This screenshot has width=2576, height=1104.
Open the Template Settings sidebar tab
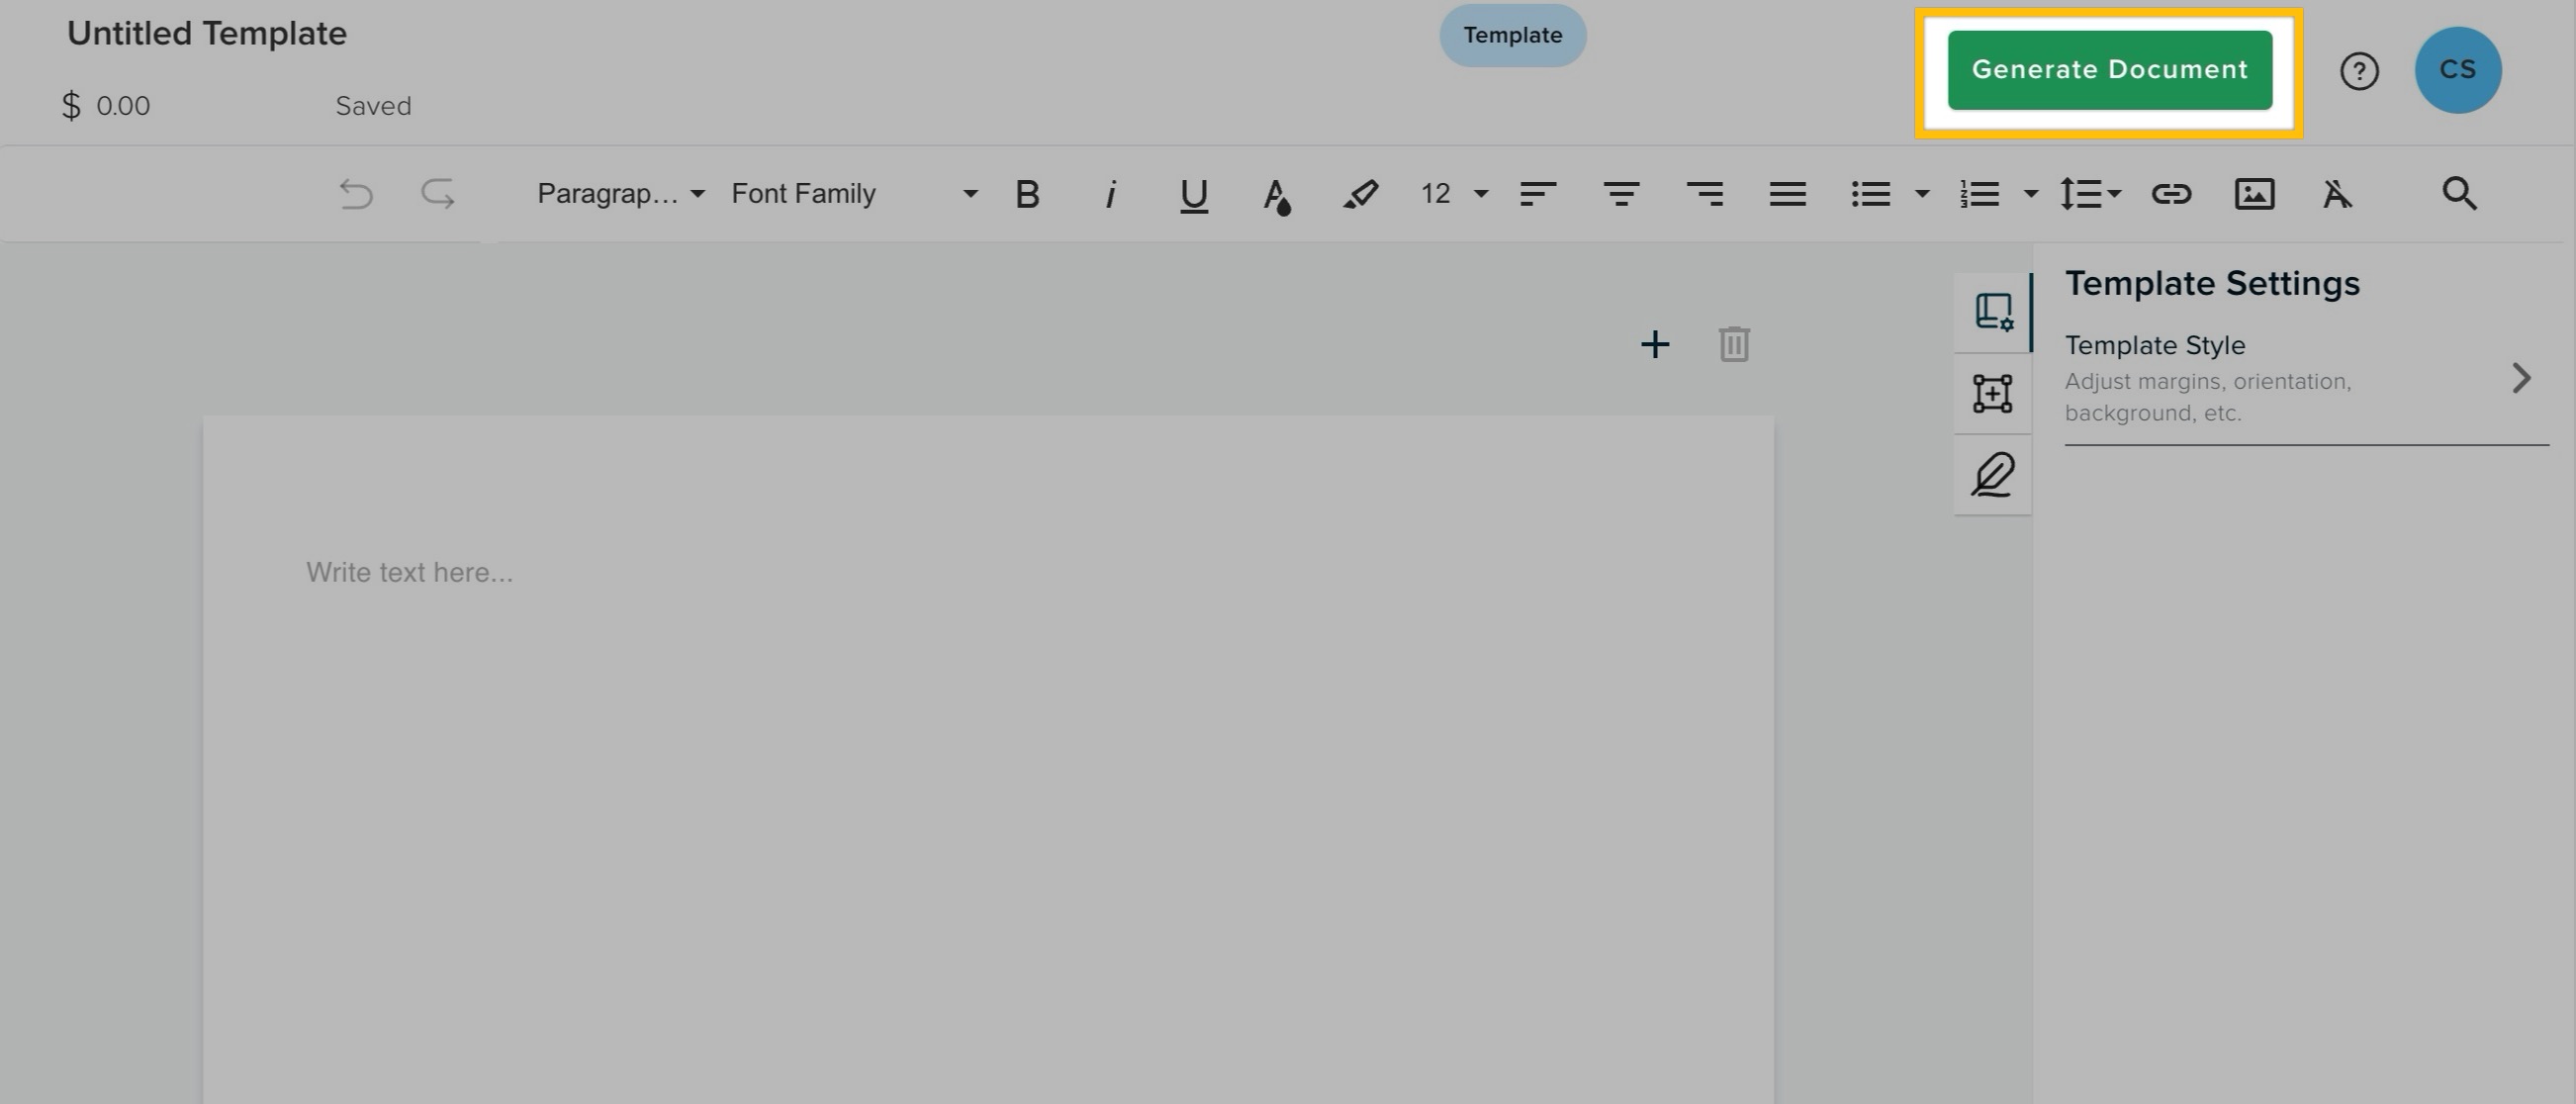tap(1993, 312)
